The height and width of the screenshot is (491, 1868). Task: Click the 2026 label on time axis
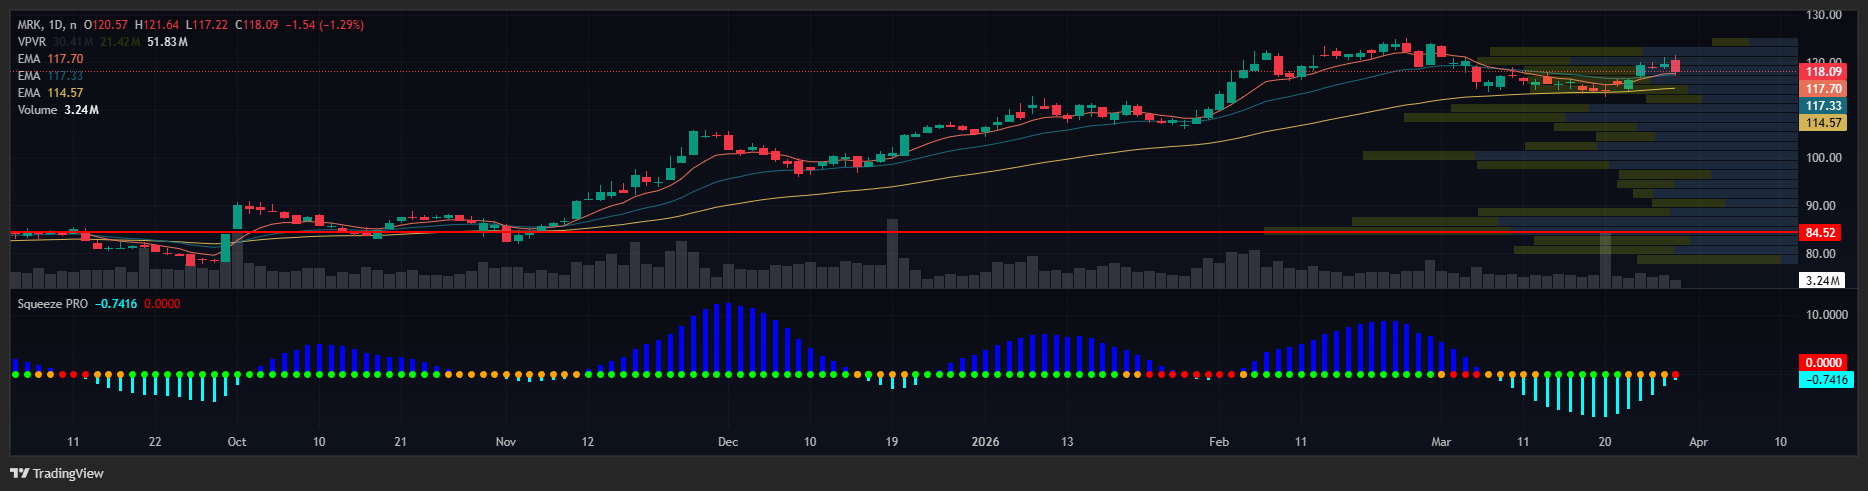[985, 442]
